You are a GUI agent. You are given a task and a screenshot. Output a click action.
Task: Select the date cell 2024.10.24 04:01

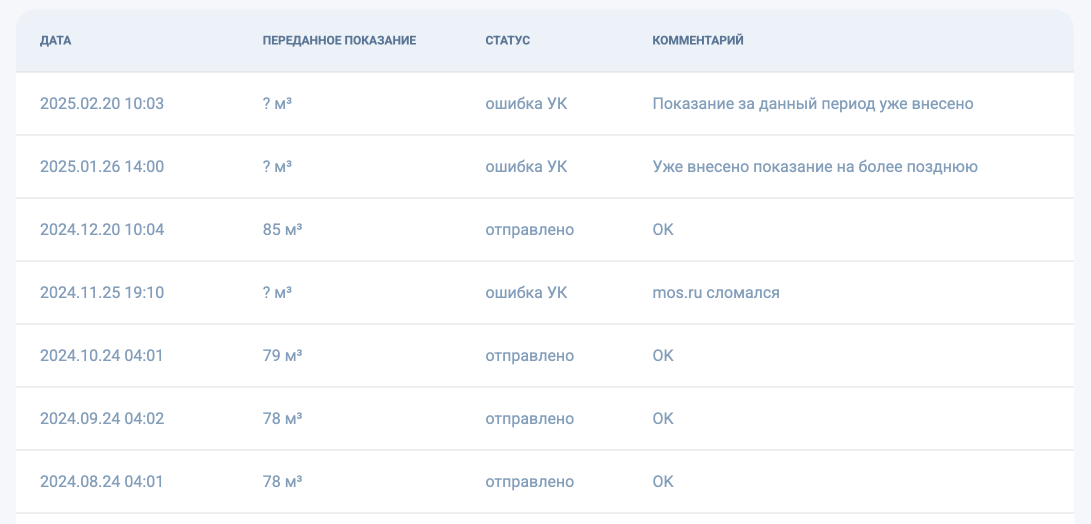point(102,356)
